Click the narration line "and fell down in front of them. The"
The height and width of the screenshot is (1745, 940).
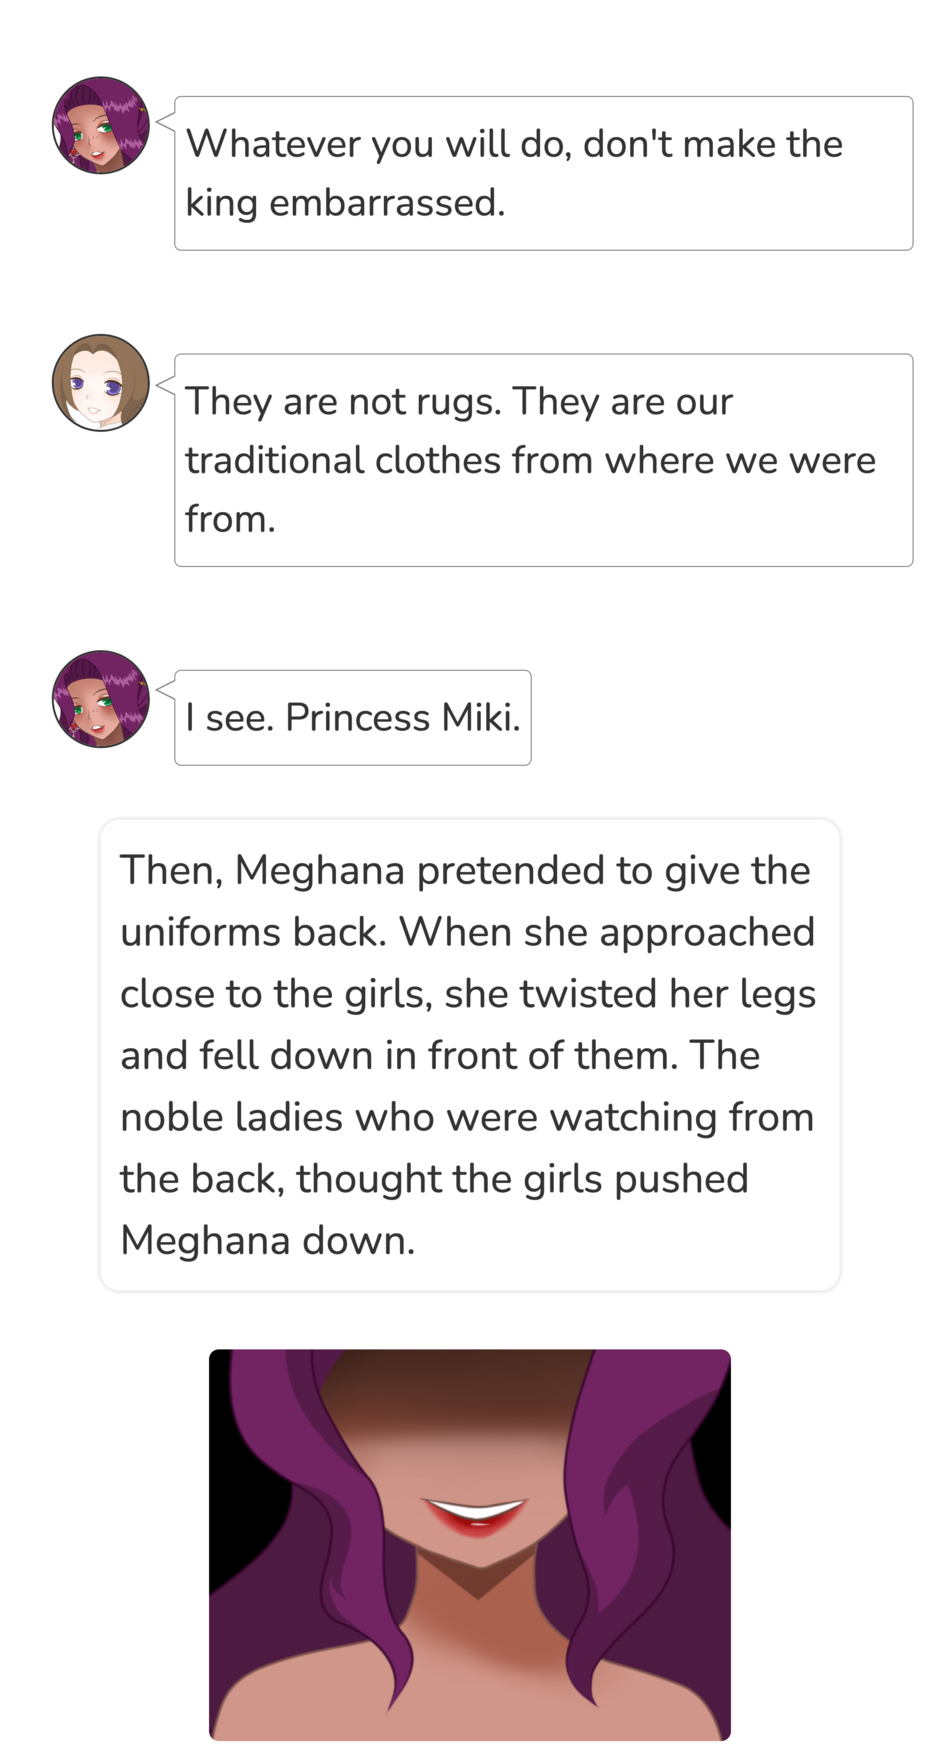point(440,1056)
